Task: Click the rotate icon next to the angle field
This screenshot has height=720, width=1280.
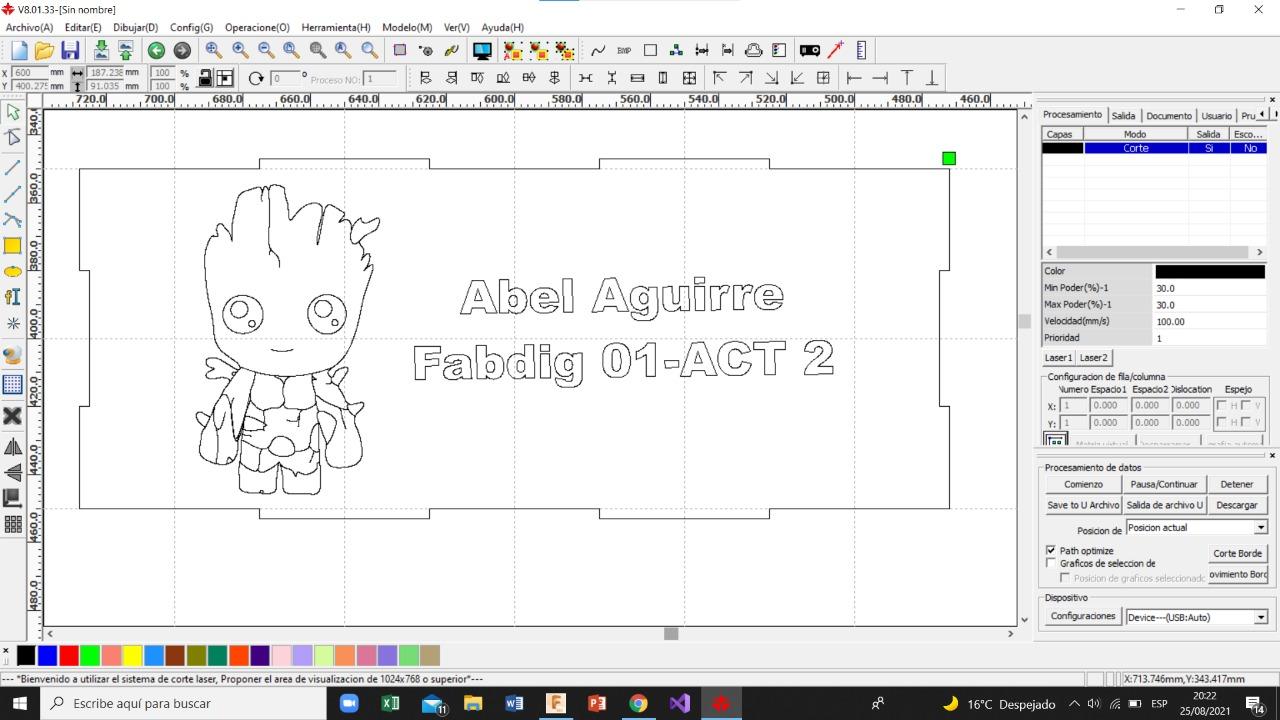Action: point(256,78)
